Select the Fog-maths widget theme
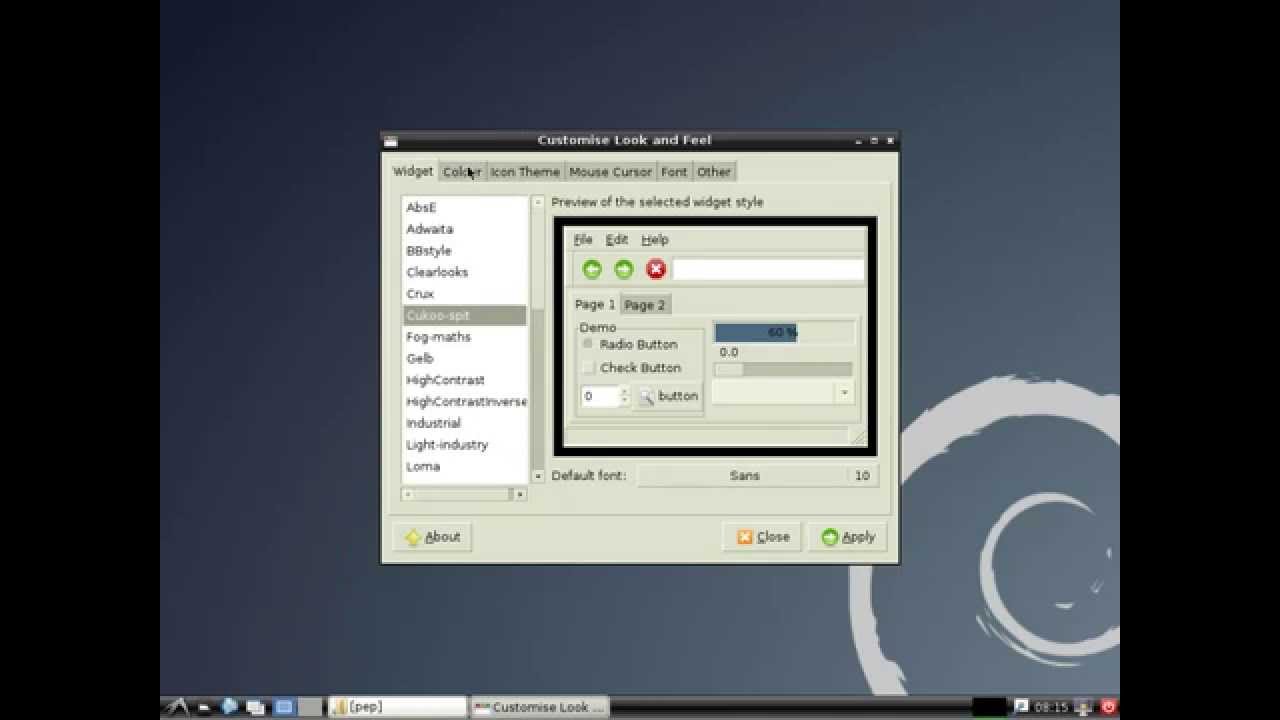The width and height of the screenshot is (1280, 720). pyautogui.click(x=465, y=337)
